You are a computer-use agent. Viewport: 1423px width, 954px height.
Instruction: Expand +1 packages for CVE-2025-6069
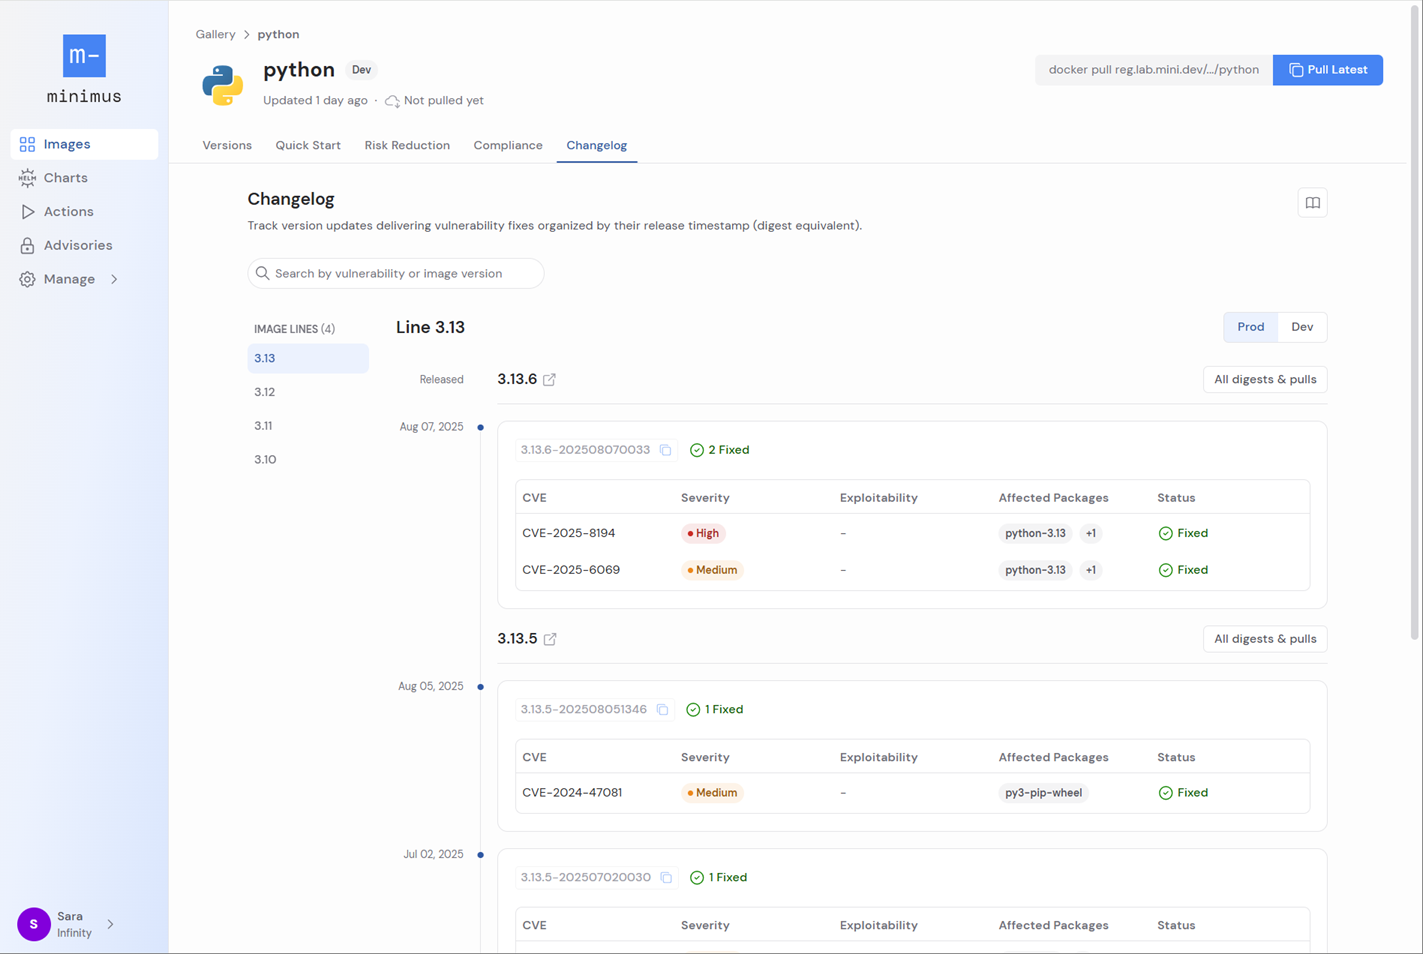[1091, 570]
